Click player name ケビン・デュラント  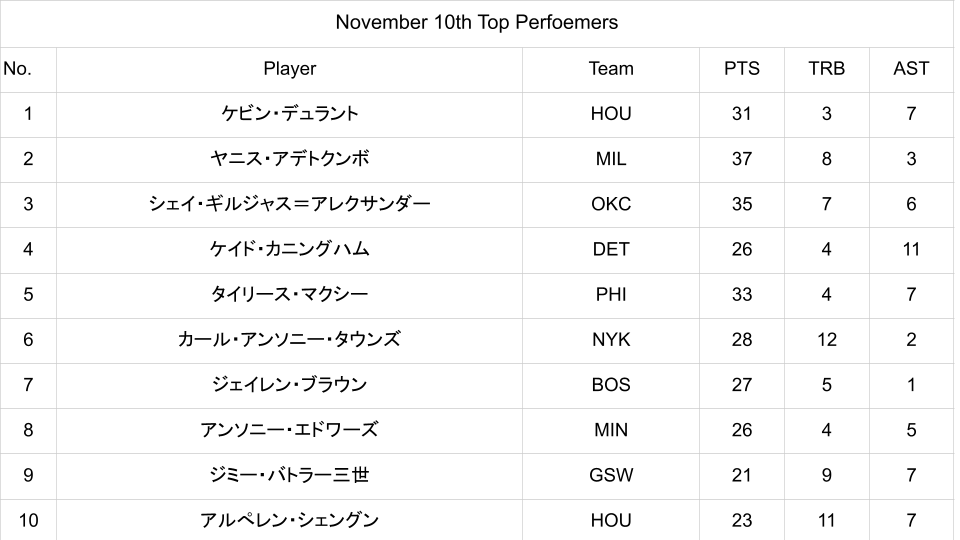290,114
